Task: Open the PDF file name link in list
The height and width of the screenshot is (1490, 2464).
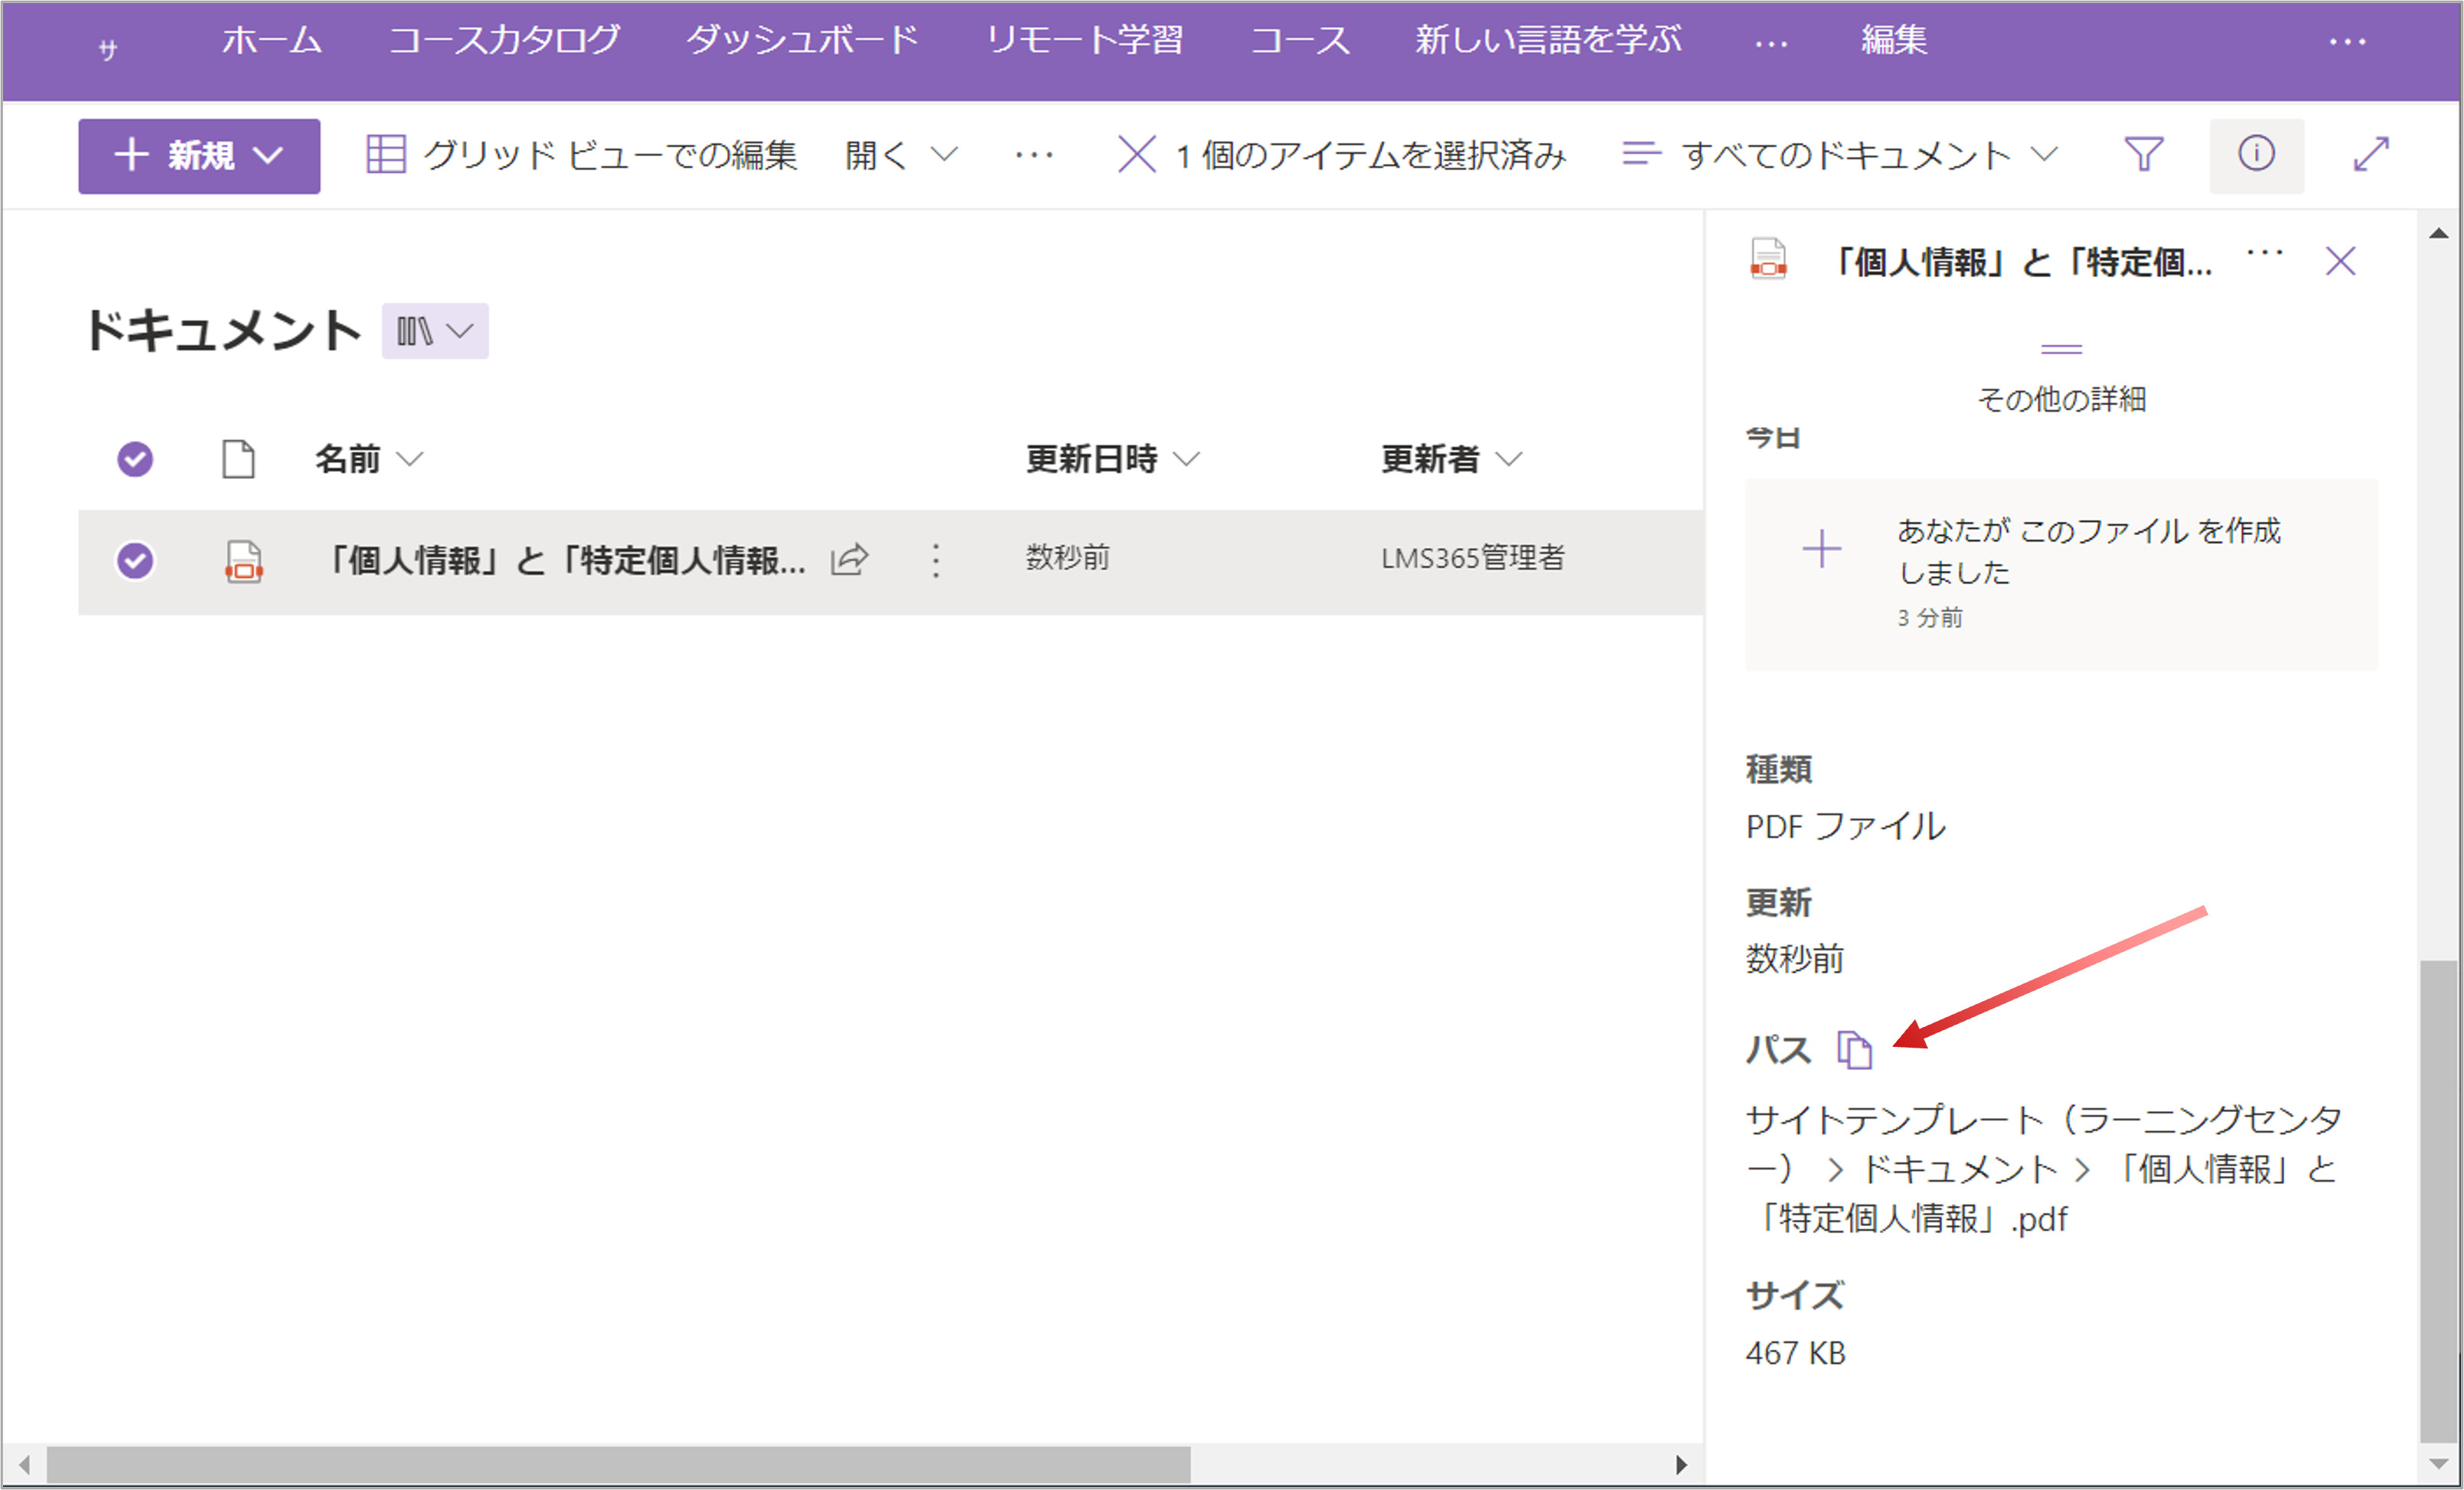Action: tap(564, 560)
